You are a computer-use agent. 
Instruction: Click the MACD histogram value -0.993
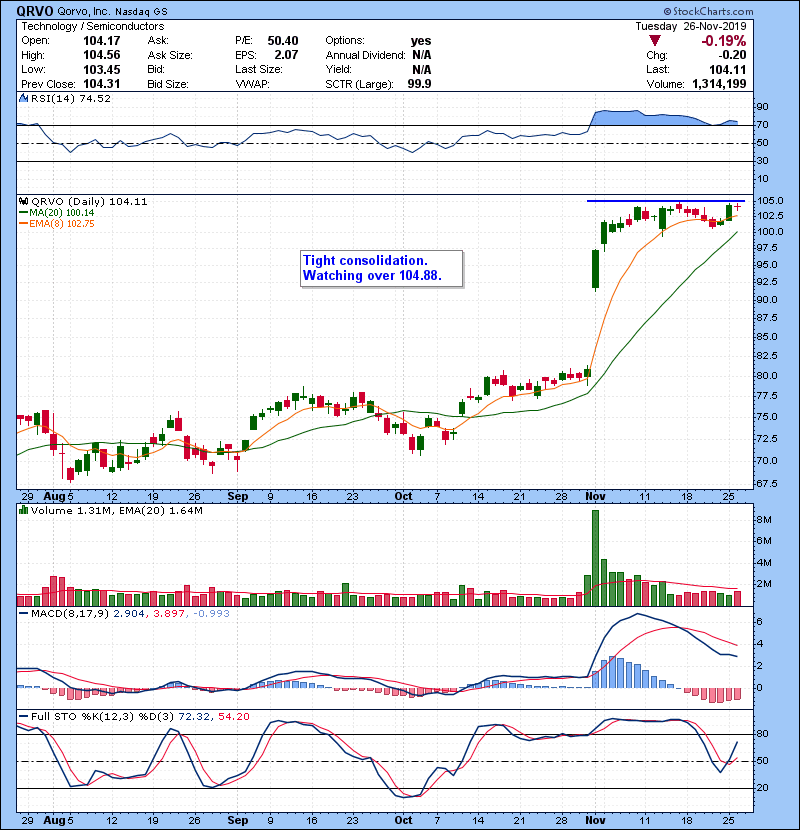[211, 613]
